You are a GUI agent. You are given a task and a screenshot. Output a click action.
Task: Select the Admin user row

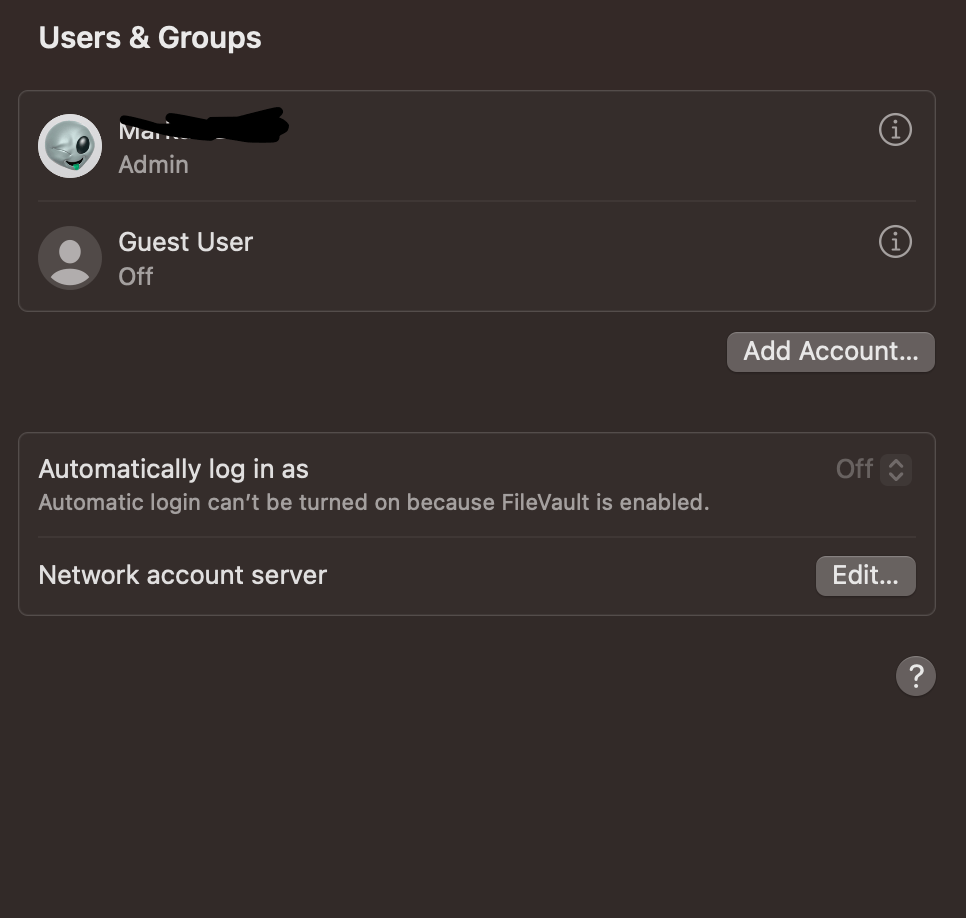(x=400, y=145)
